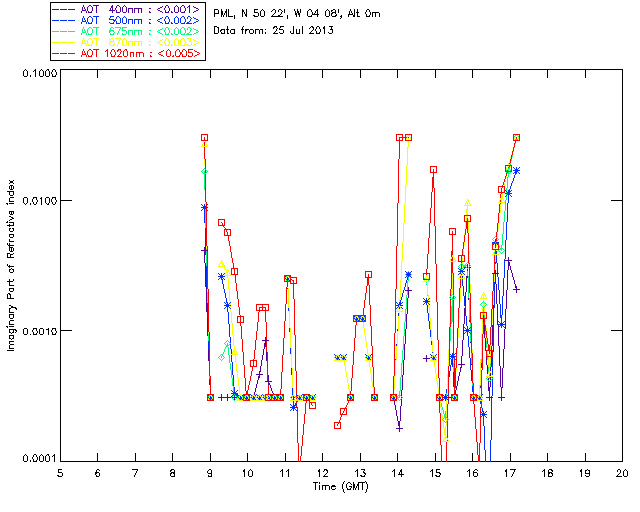Click the AOT 675nm legend entry
This screenshot has width=640, height=512.
click(140, 31)
